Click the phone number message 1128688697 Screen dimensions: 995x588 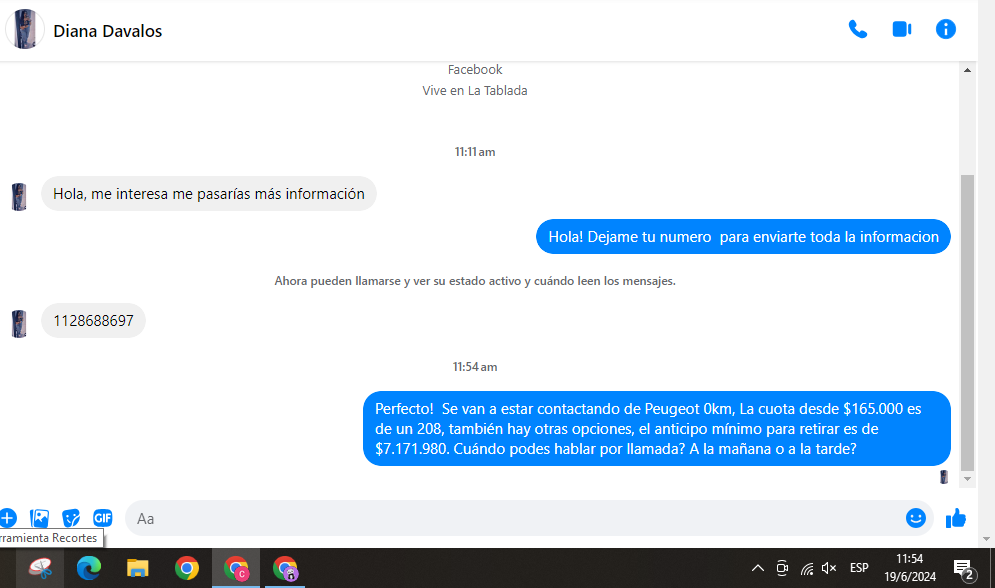tap(93, 321)
